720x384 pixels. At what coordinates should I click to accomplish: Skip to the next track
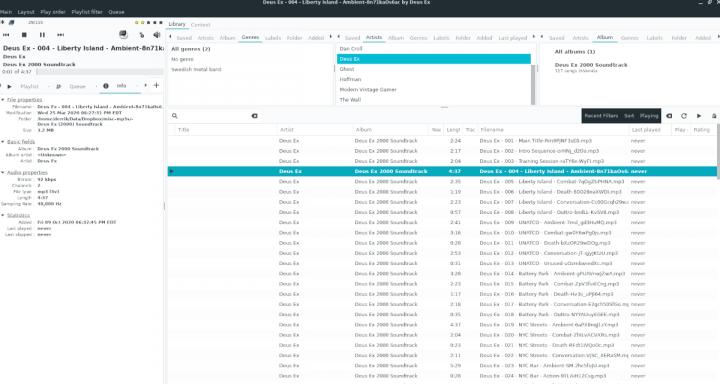pyautogui.click(x=60, y=35)
